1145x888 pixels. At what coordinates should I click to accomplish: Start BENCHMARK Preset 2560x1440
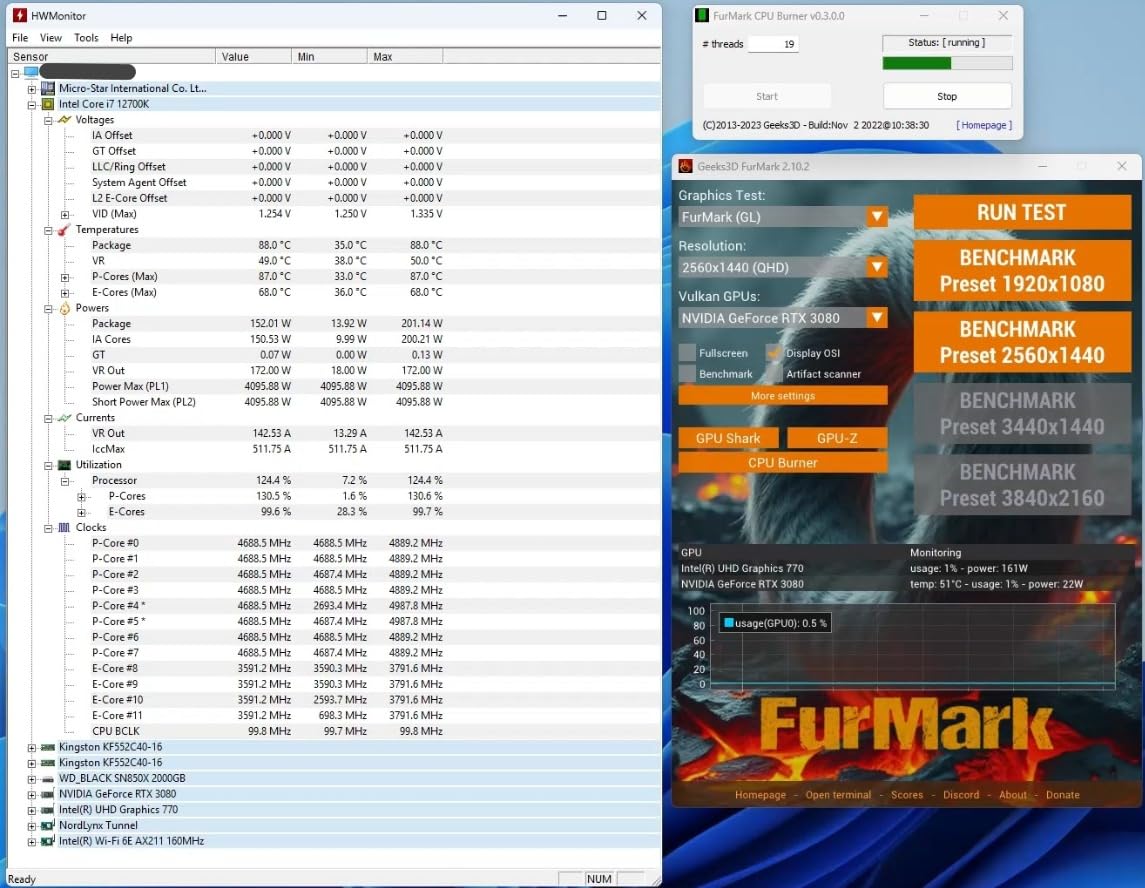[x=1022, y=342]
